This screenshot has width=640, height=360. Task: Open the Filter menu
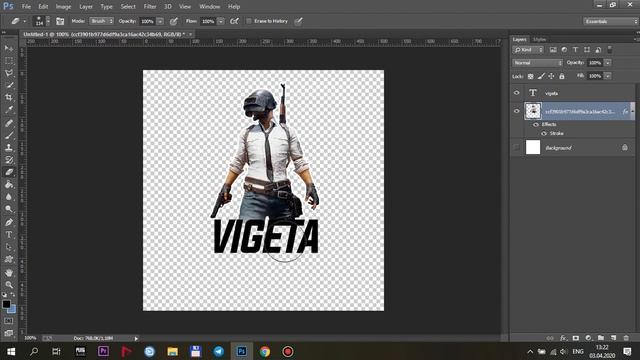point(150,7)
